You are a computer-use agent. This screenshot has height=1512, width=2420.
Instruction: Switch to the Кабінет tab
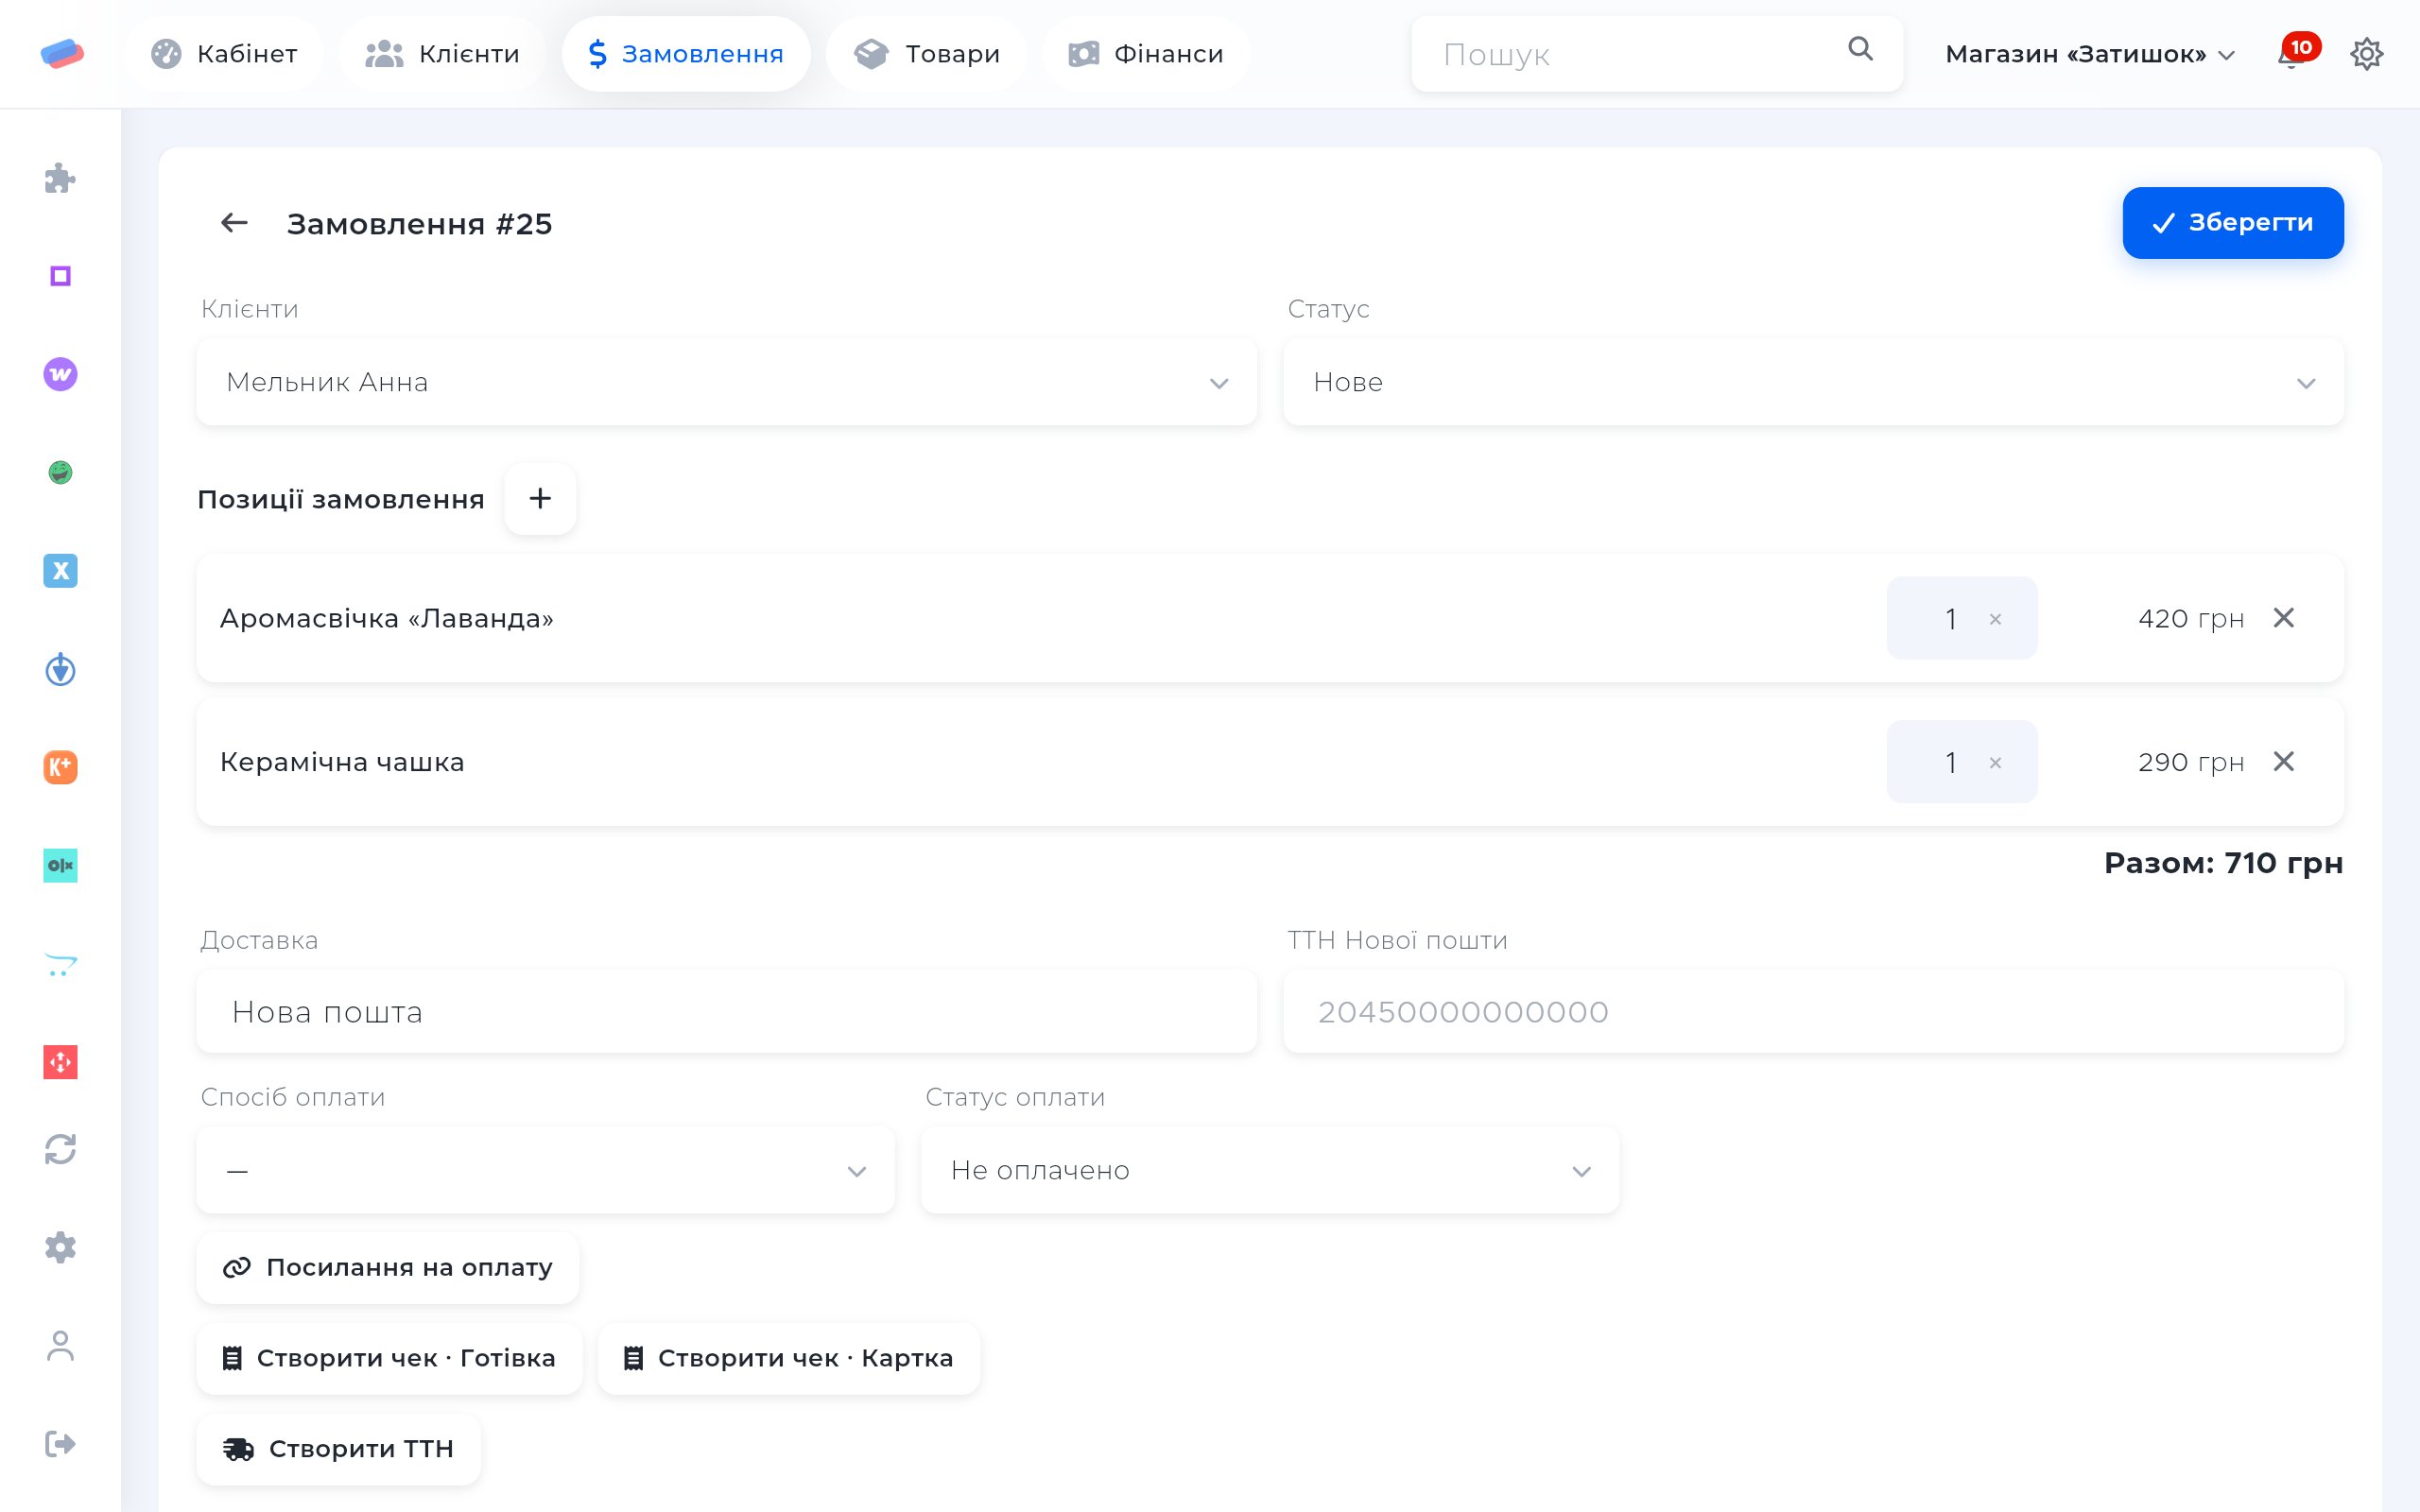(224, 54)
